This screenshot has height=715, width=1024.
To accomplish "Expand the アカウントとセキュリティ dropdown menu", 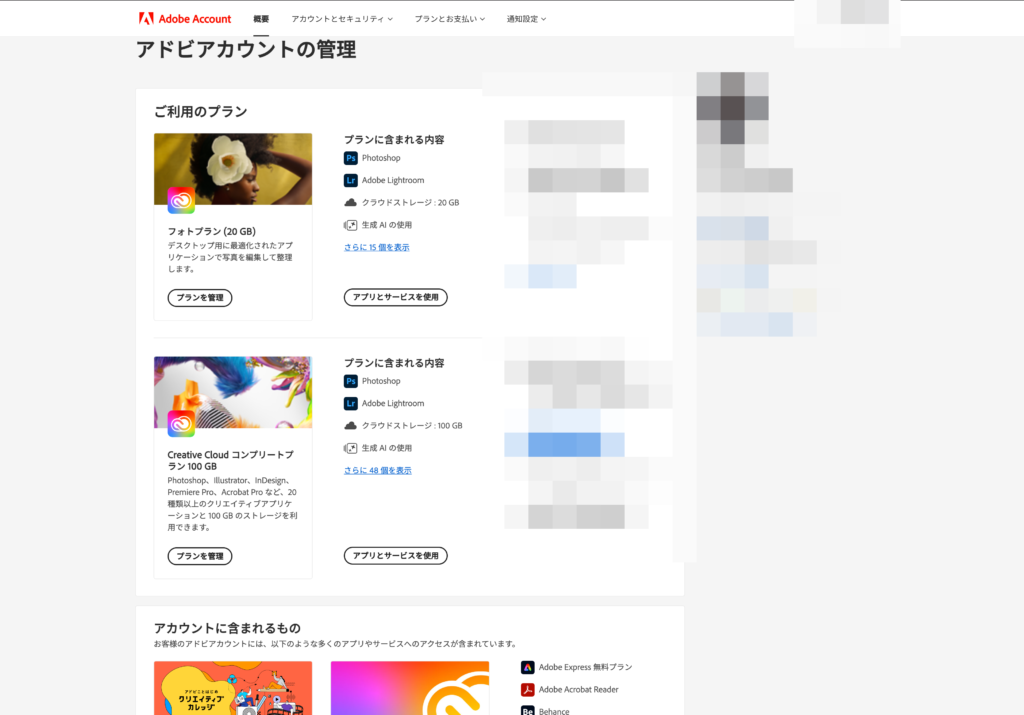I will coord(342,19).
